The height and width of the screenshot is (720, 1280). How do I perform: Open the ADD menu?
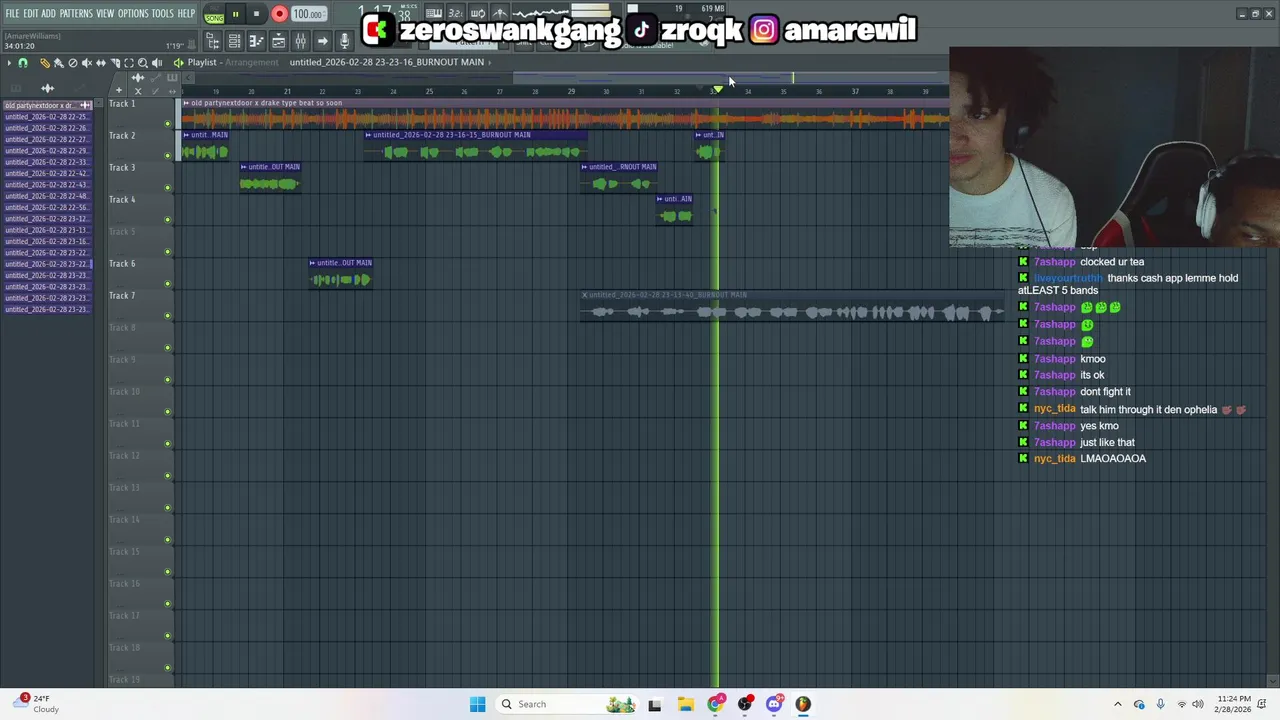pos(48,13)
